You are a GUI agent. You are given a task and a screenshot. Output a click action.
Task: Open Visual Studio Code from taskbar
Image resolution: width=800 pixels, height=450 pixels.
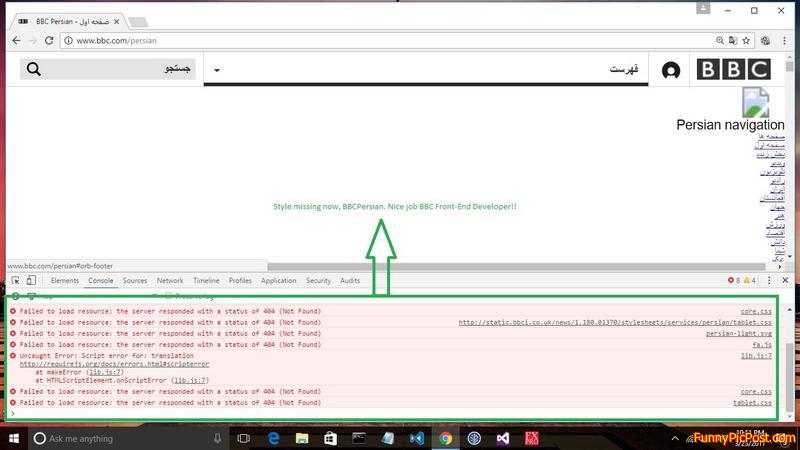pyautogui.click(x=417, y=438)
